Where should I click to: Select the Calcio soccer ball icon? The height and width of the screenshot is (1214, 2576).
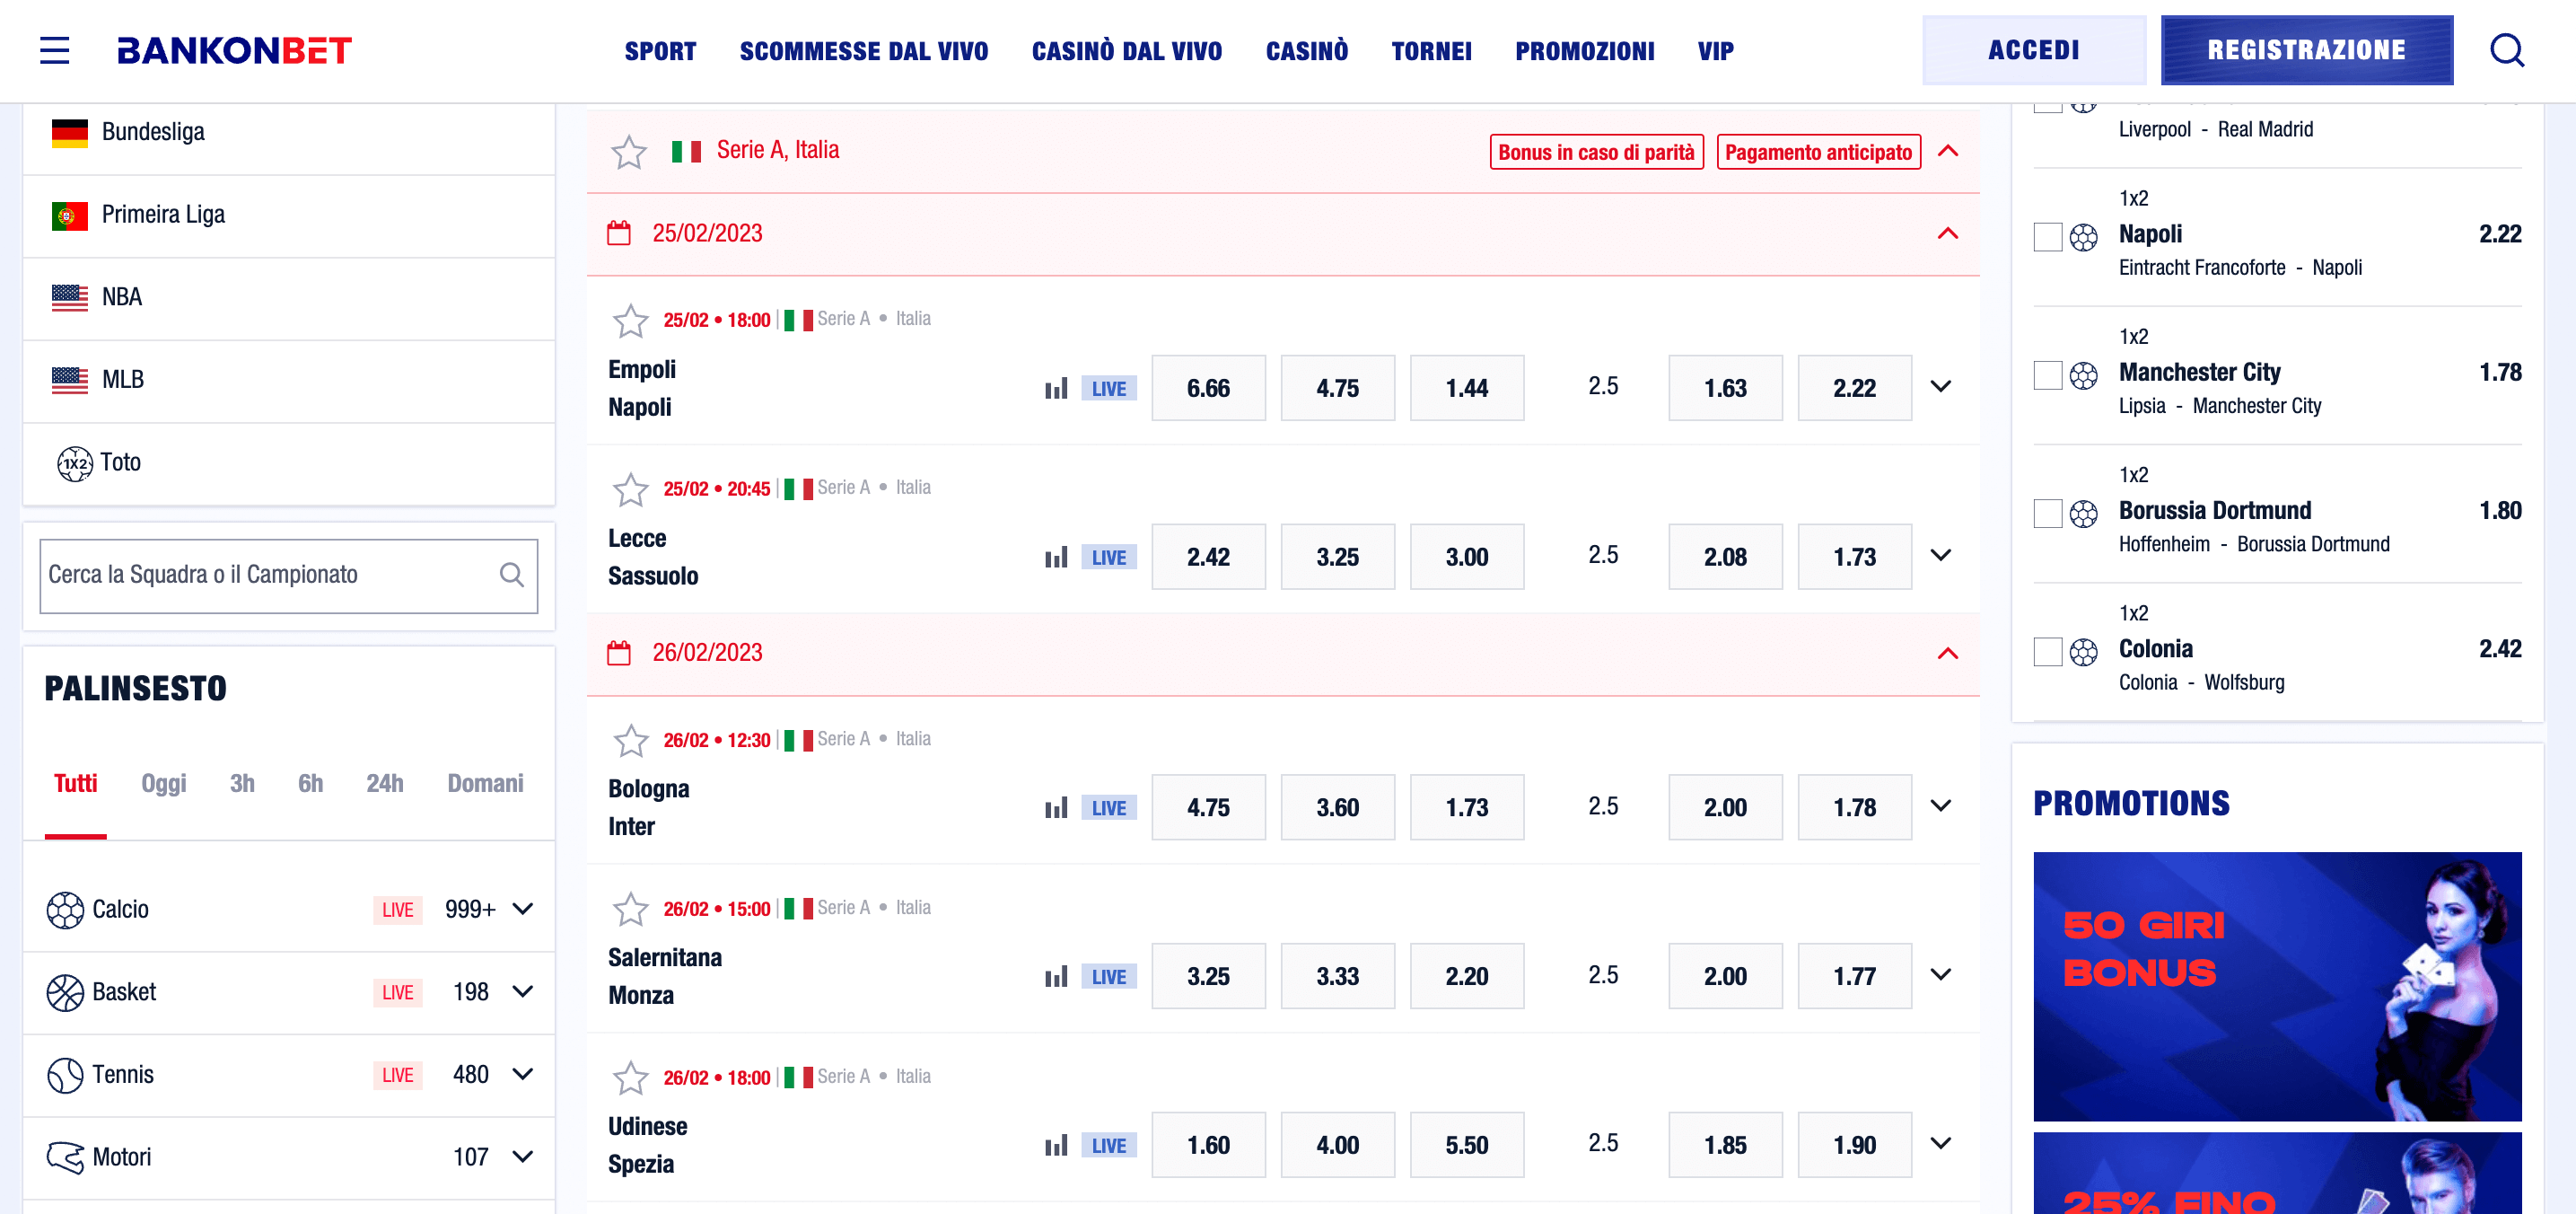[65, 909]
